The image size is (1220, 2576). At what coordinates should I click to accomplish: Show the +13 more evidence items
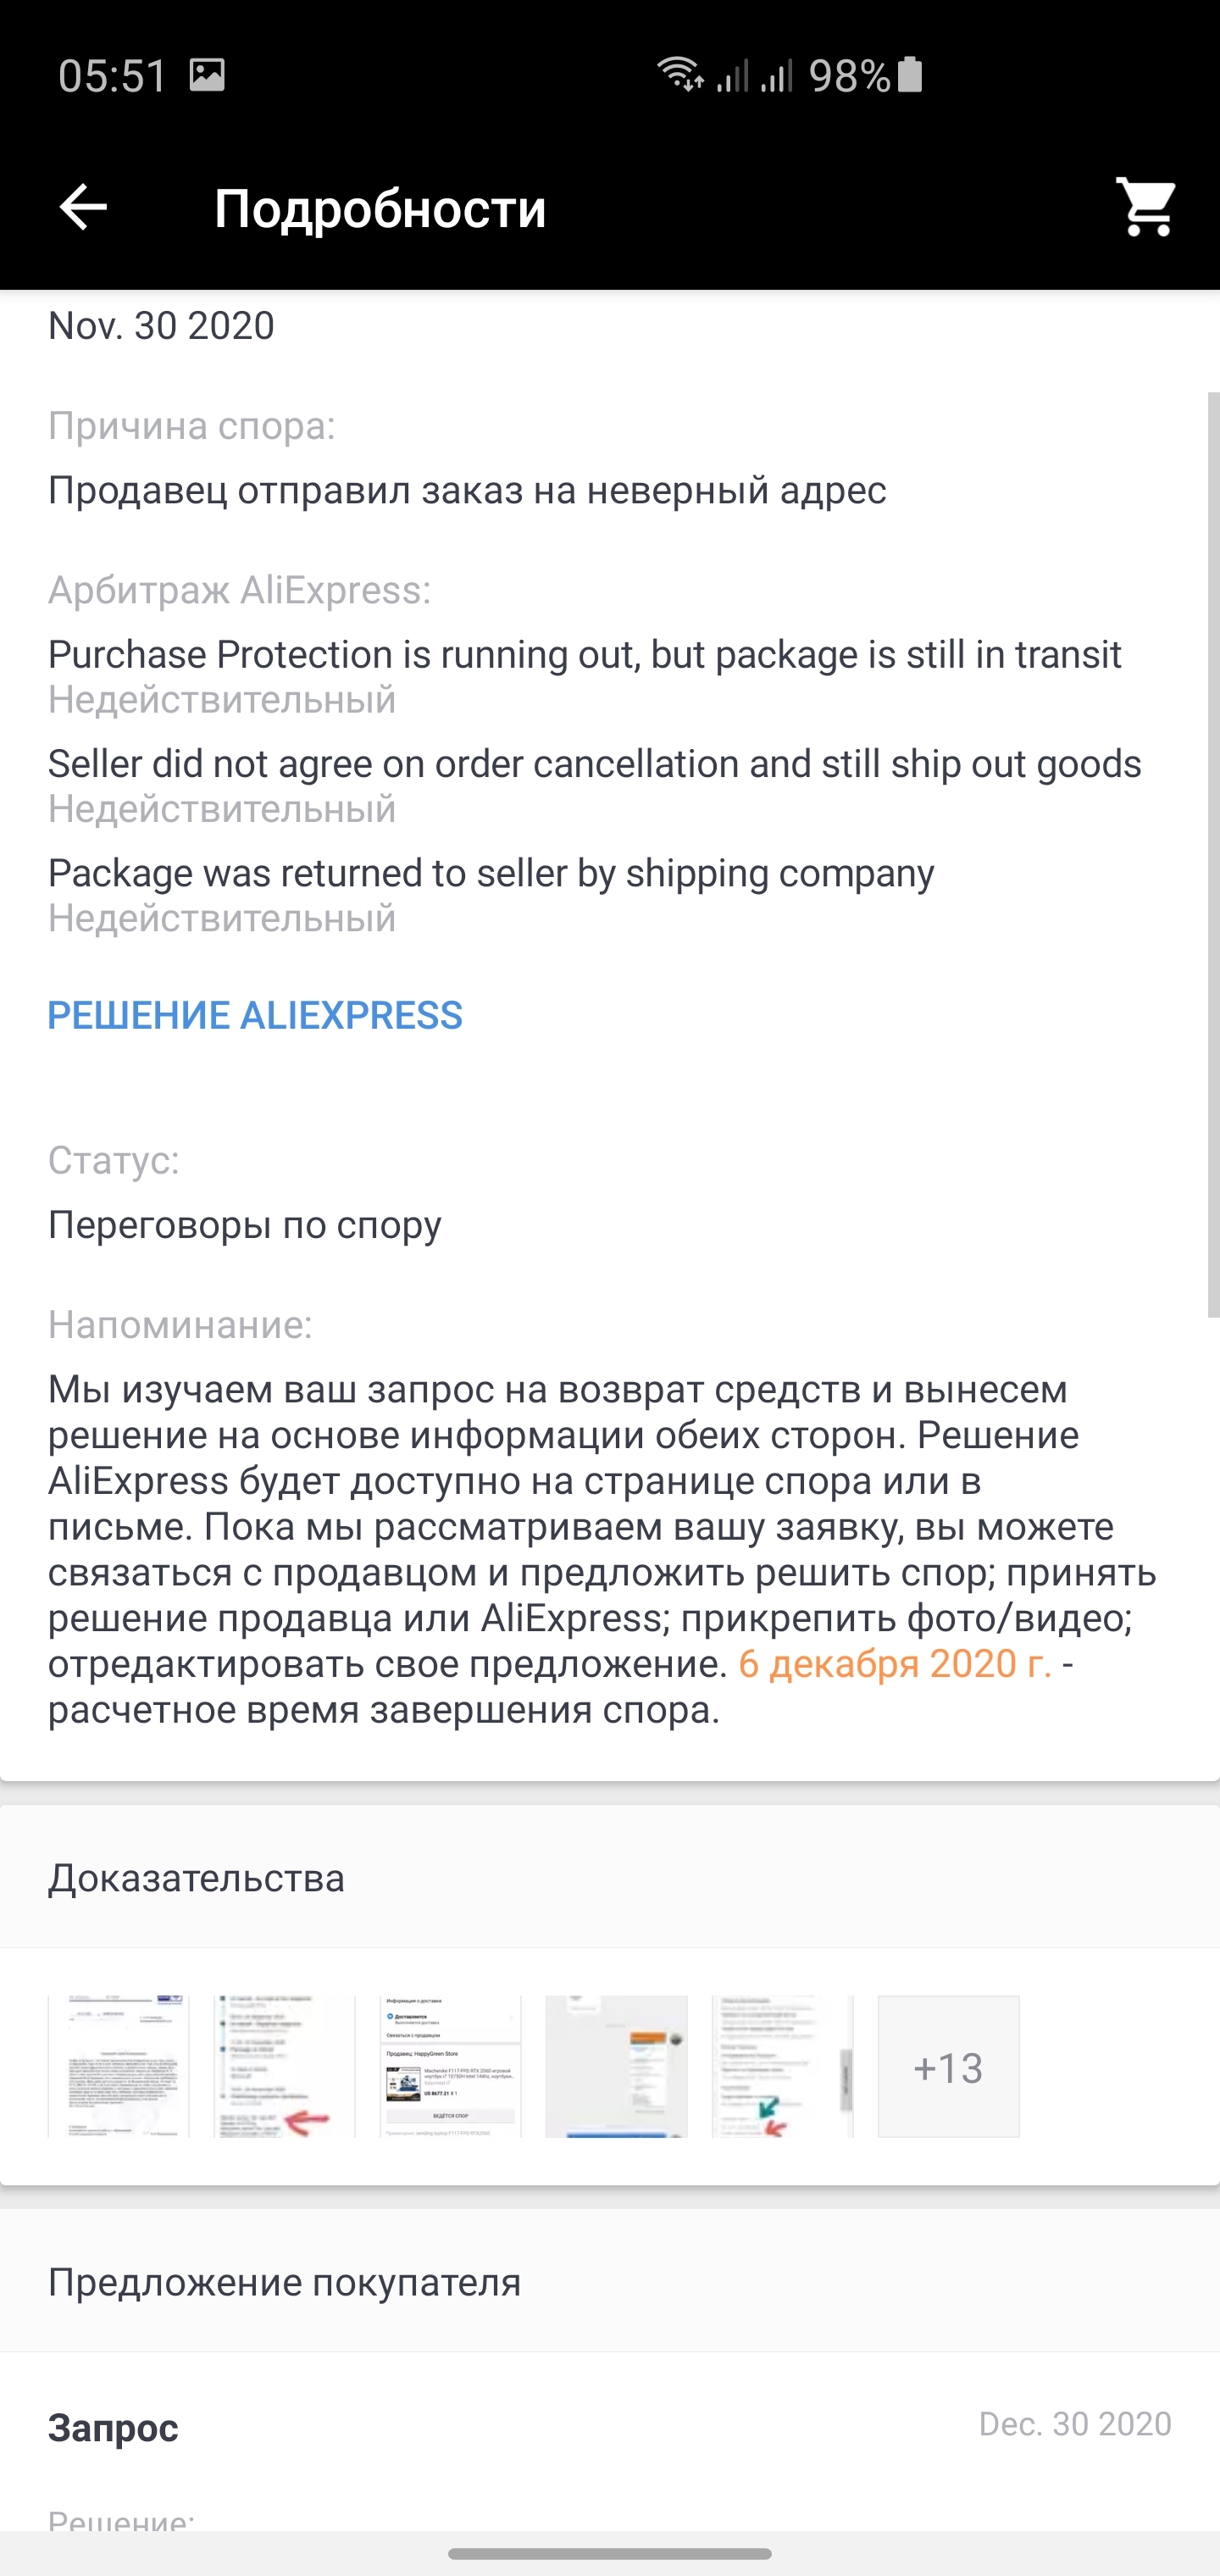(x=948, y=2066)
